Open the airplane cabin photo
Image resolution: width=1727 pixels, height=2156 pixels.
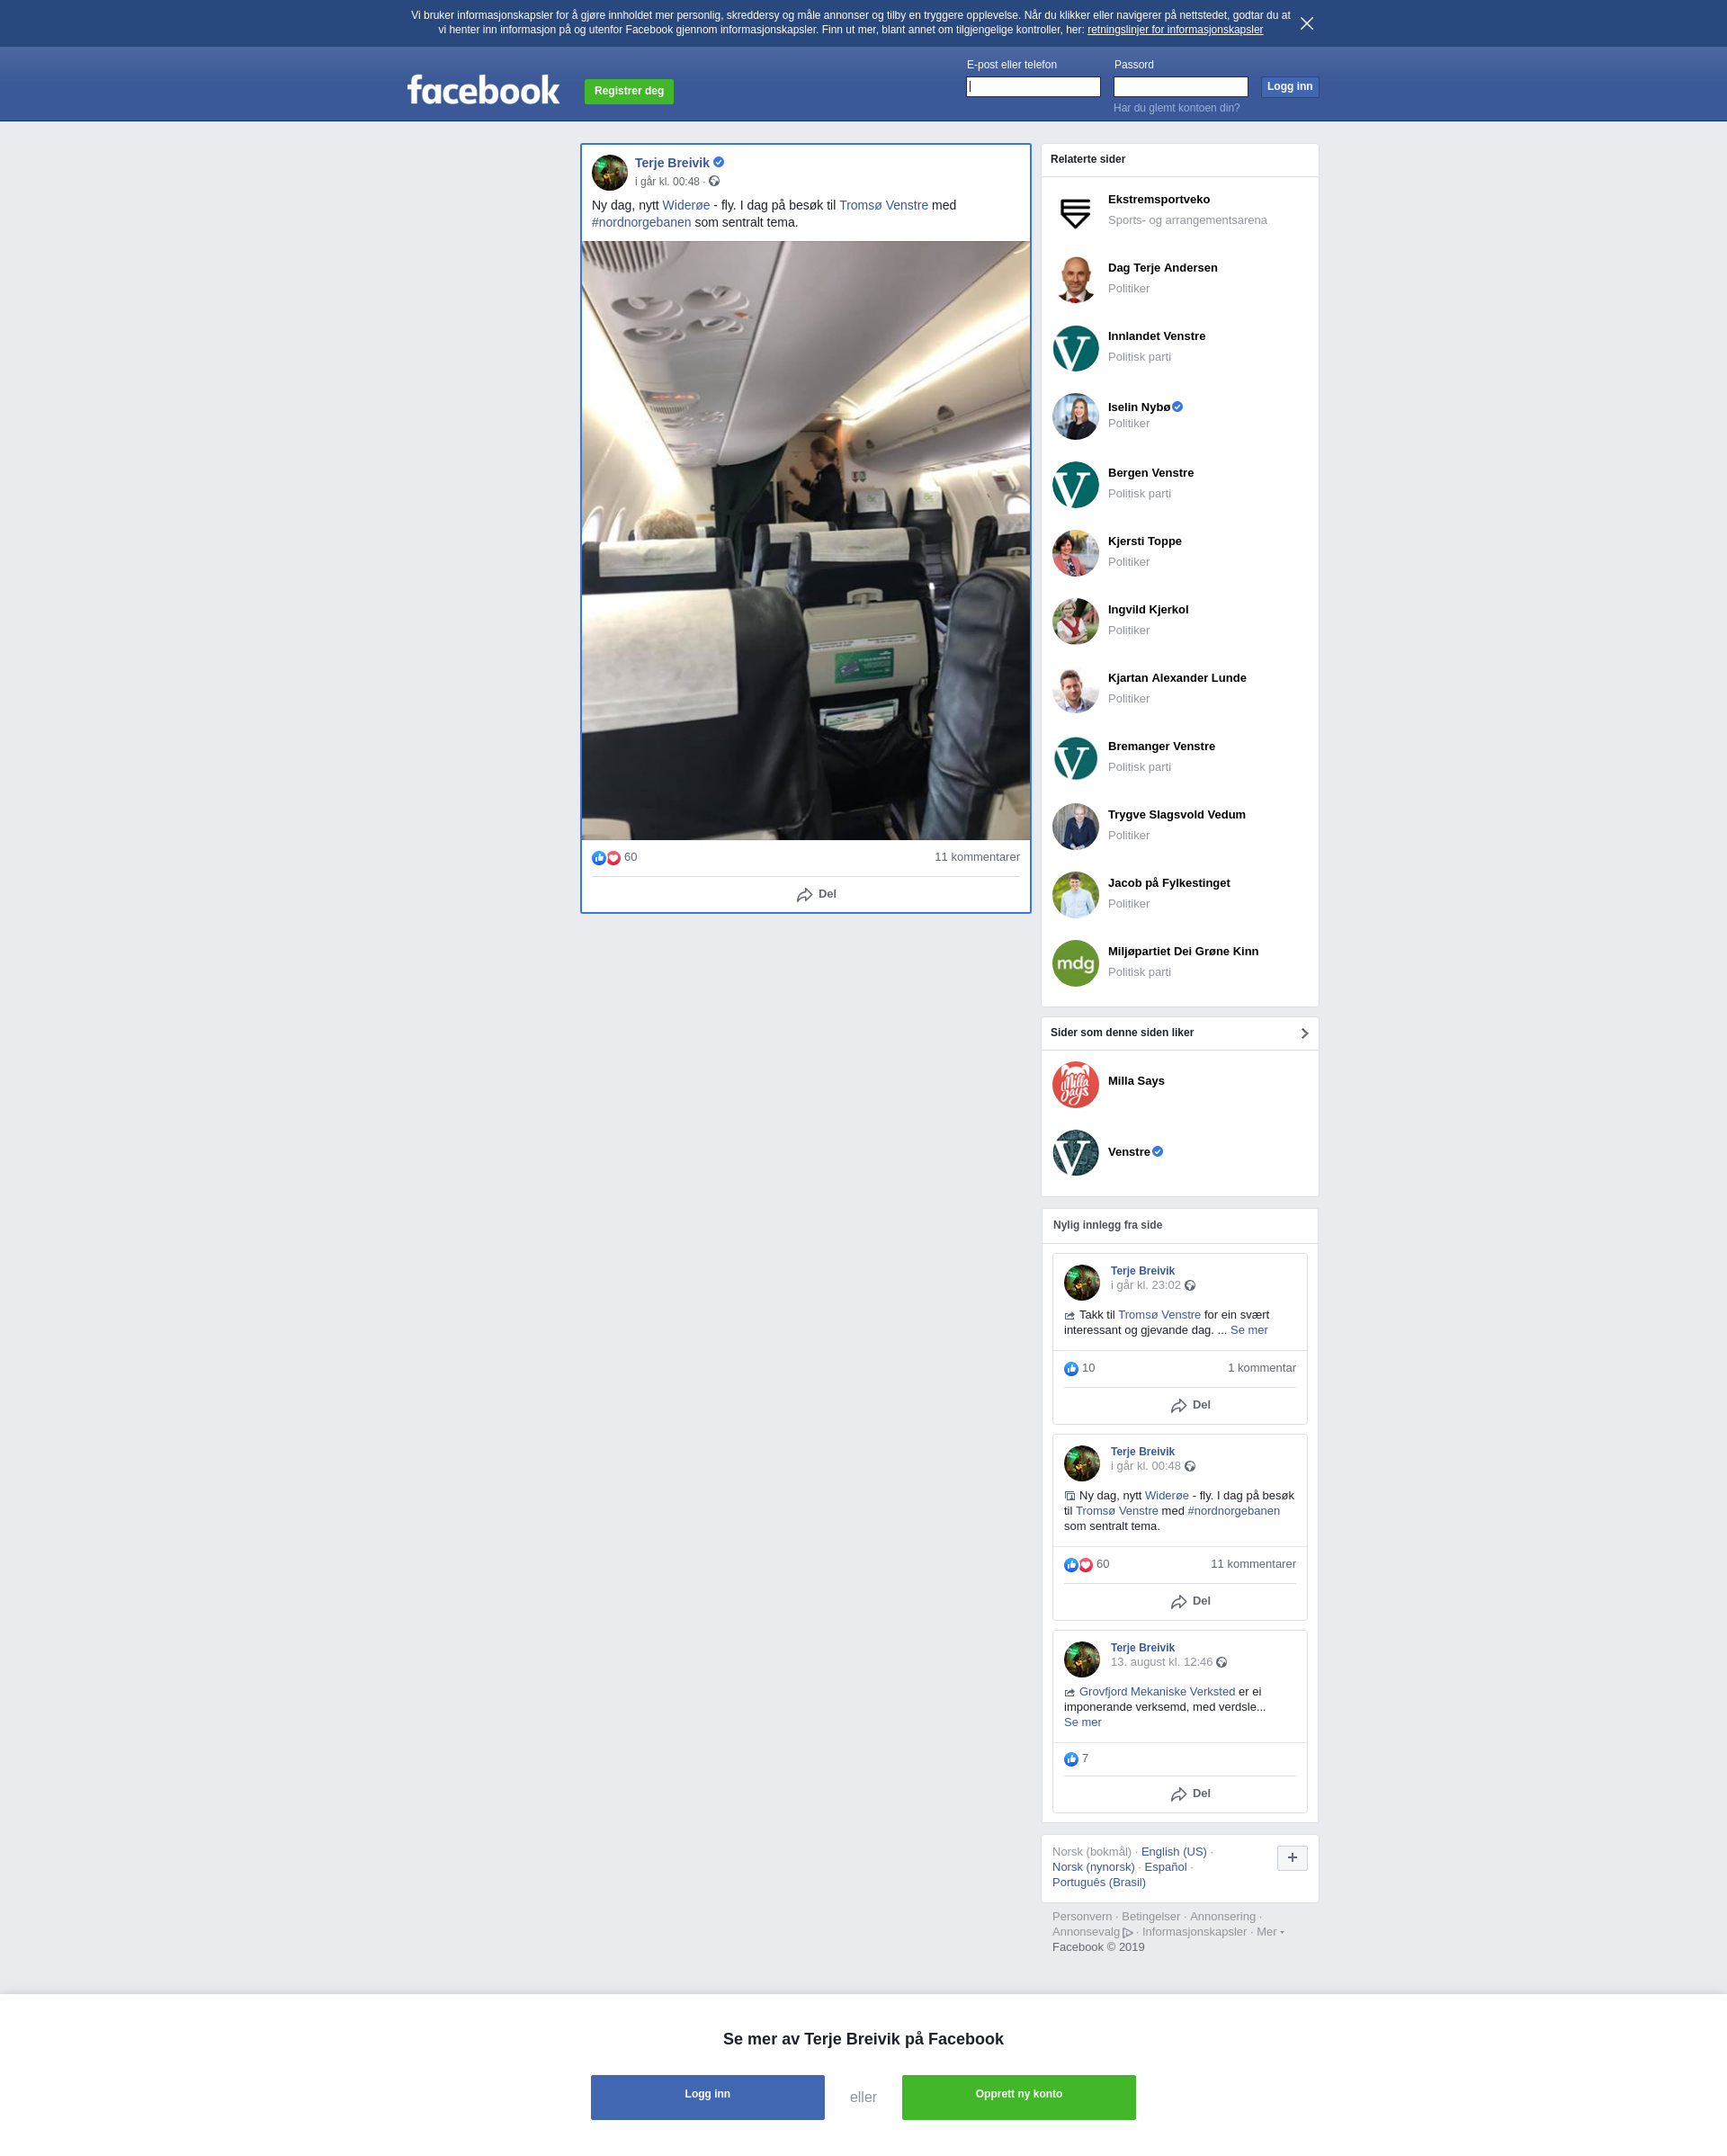[806, 540]
